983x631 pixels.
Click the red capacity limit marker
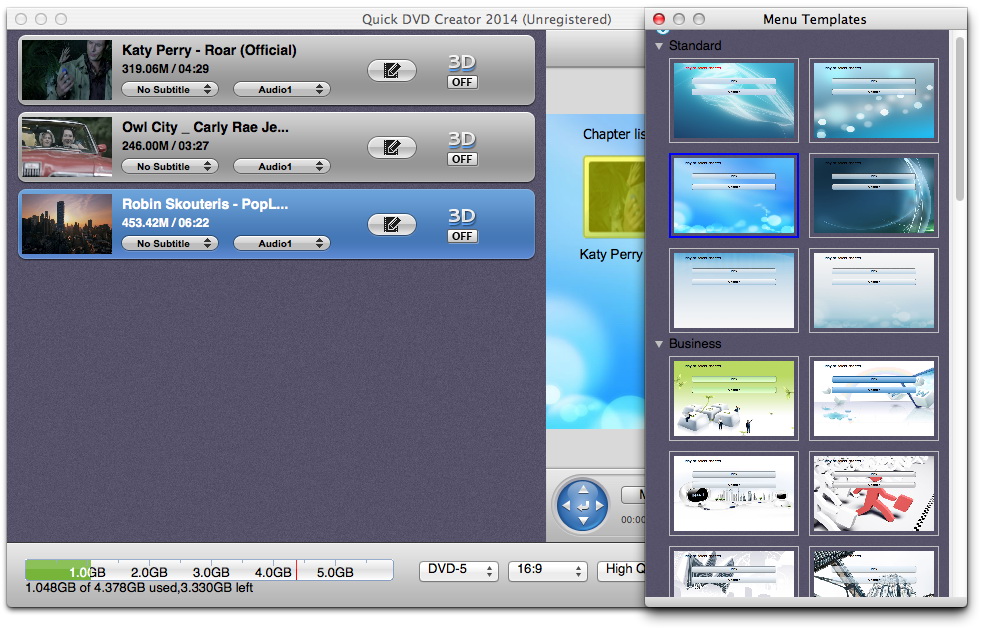[297, 570]
